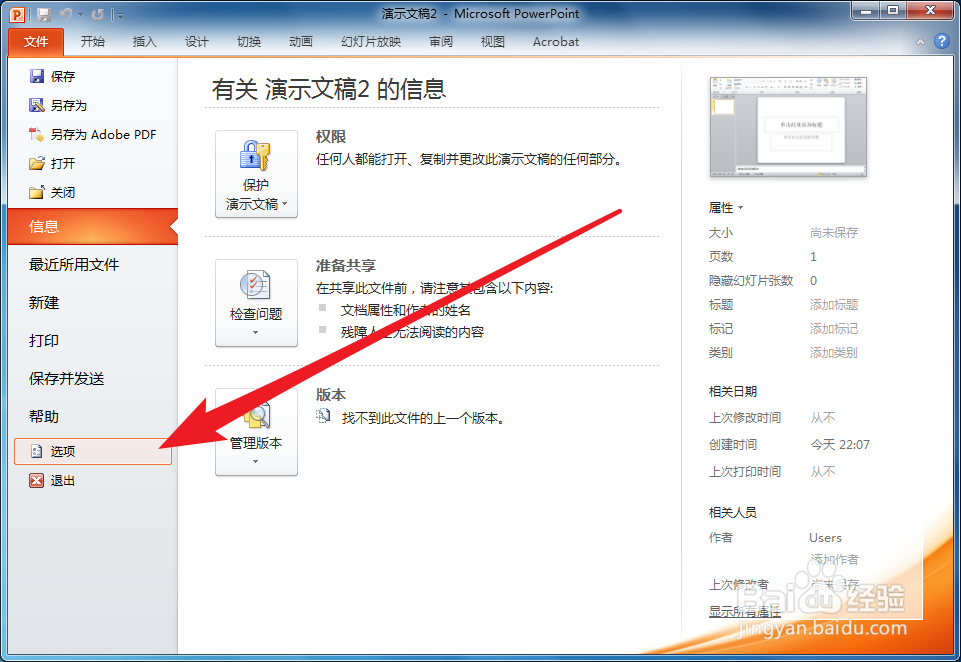The height and width of the screenshot is (662, 961).
Task: Close the PowerPoint window
Action: coord(930,11)
